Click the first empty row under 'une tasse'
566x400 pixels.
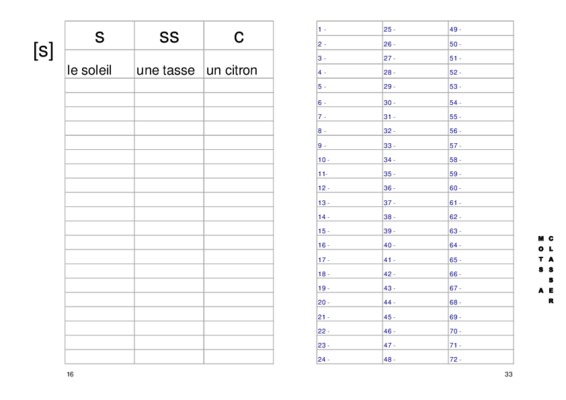coord(169,86)
